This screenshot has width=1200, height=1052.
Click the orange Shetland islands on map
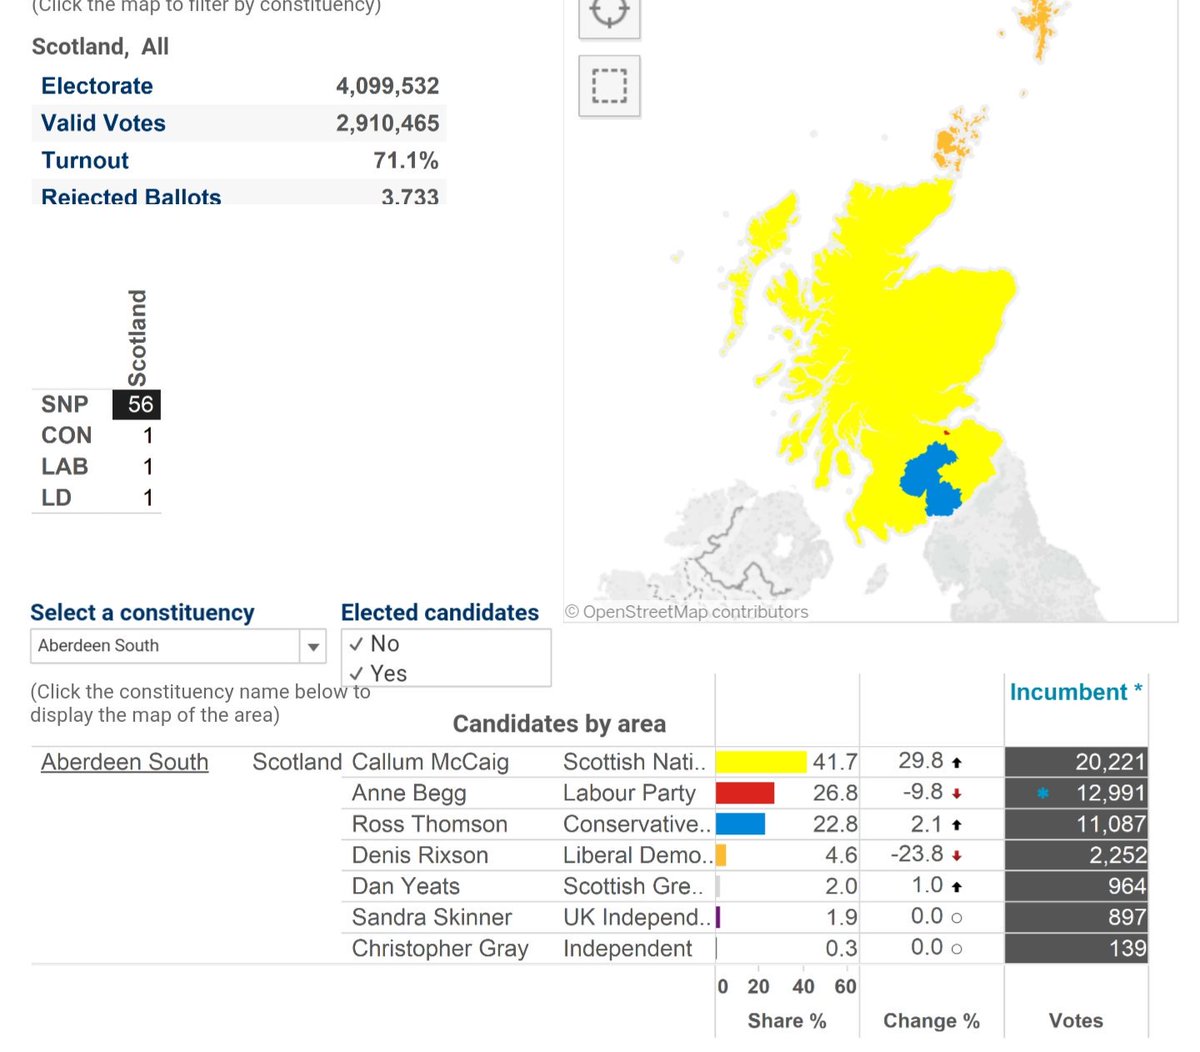click(1040, 24)
